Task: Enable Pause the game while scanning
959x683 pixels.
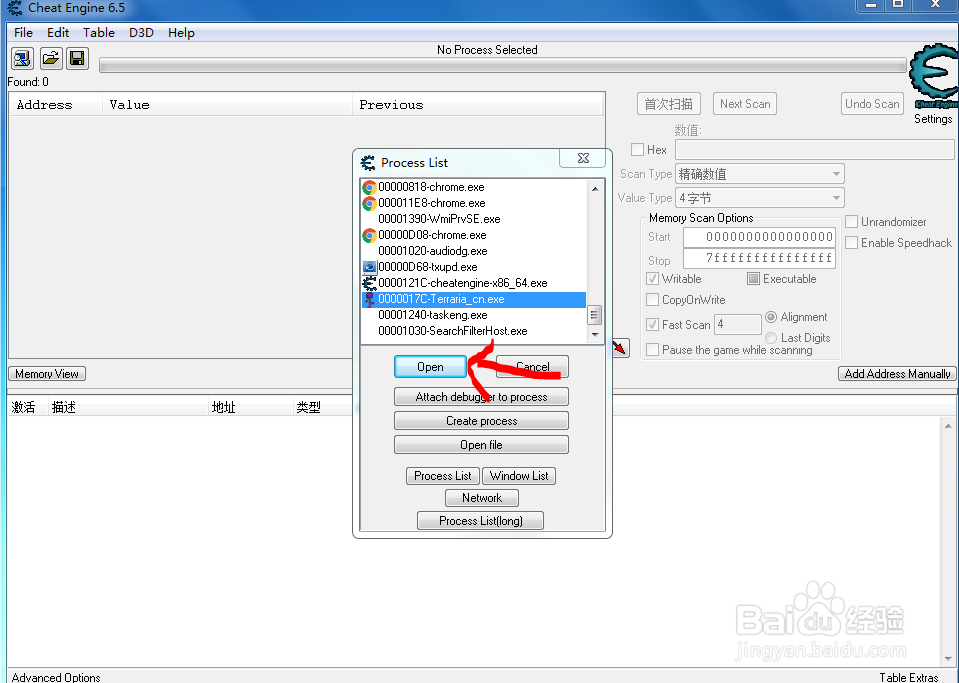Action: tap(653, 350)
